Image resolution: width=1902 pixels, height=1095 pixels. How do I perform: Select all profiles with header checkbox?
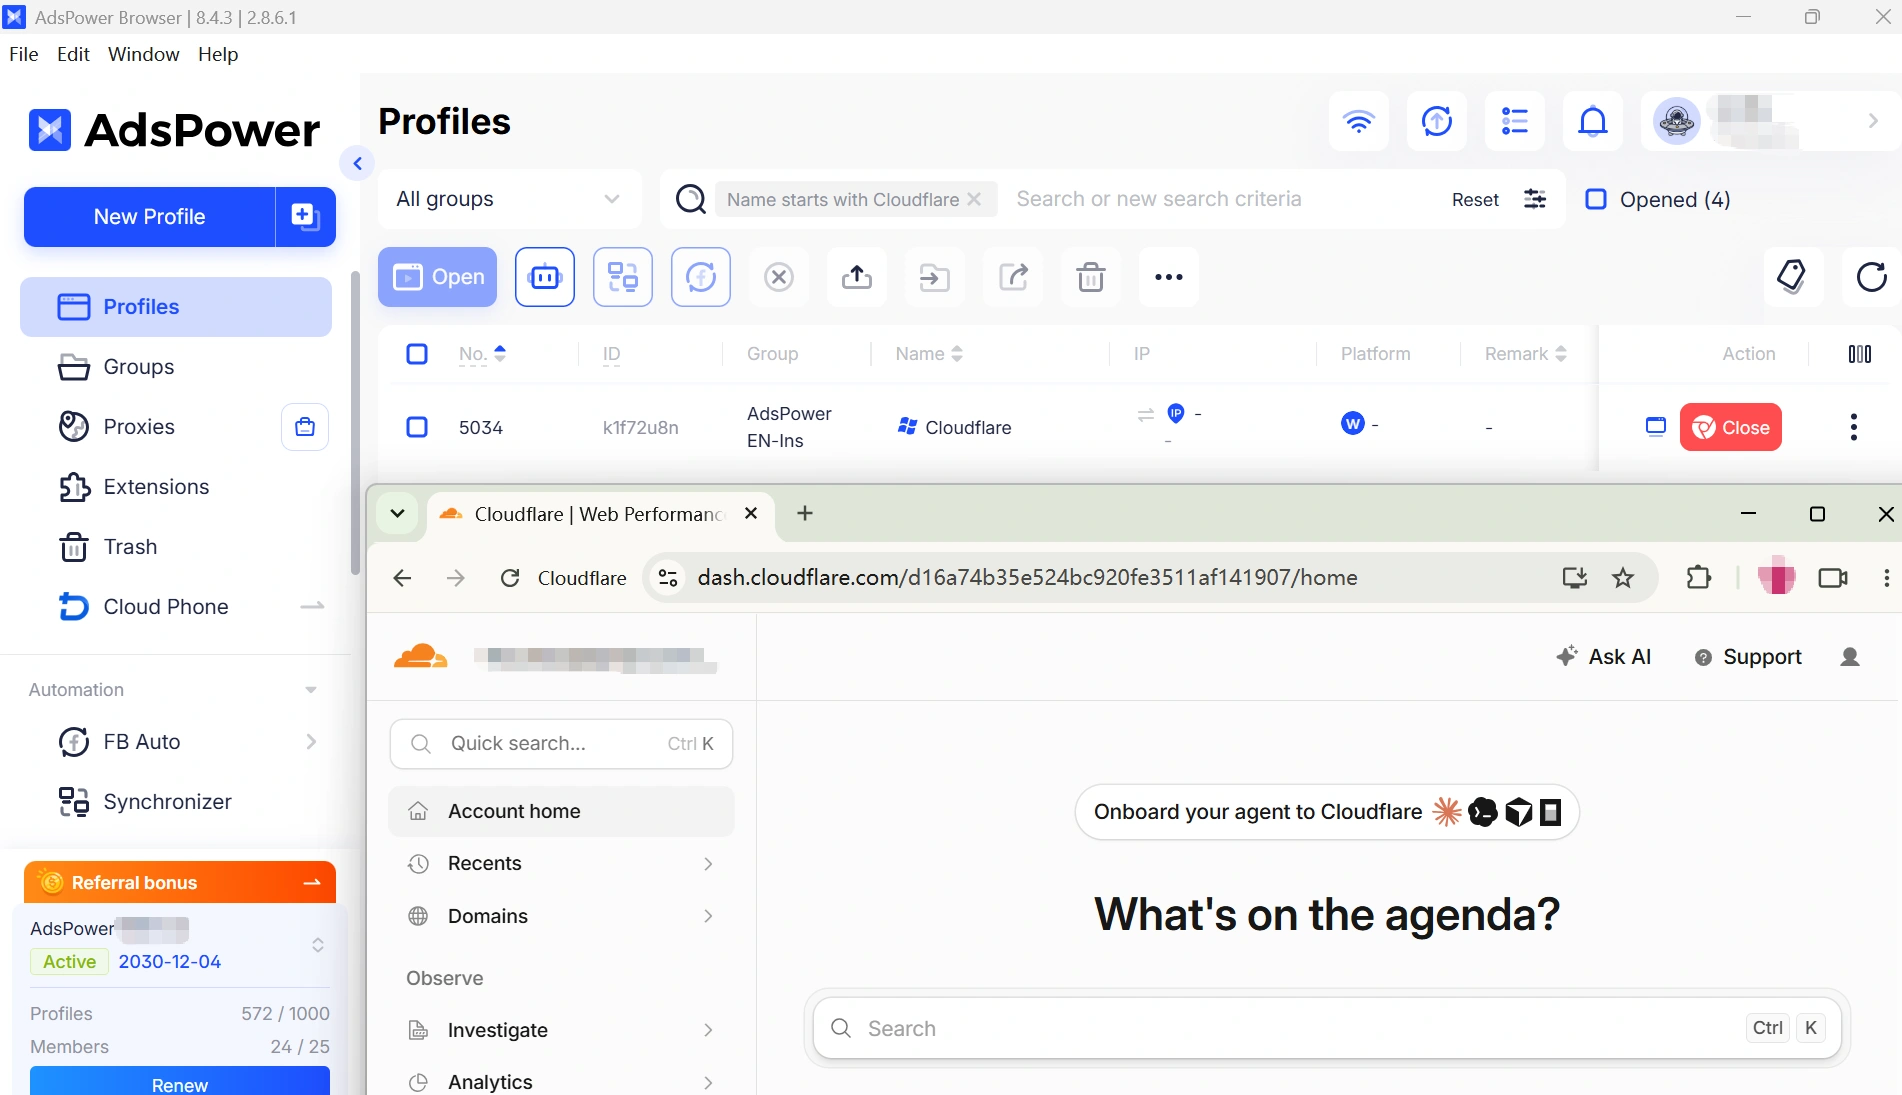tap(417, 354)
